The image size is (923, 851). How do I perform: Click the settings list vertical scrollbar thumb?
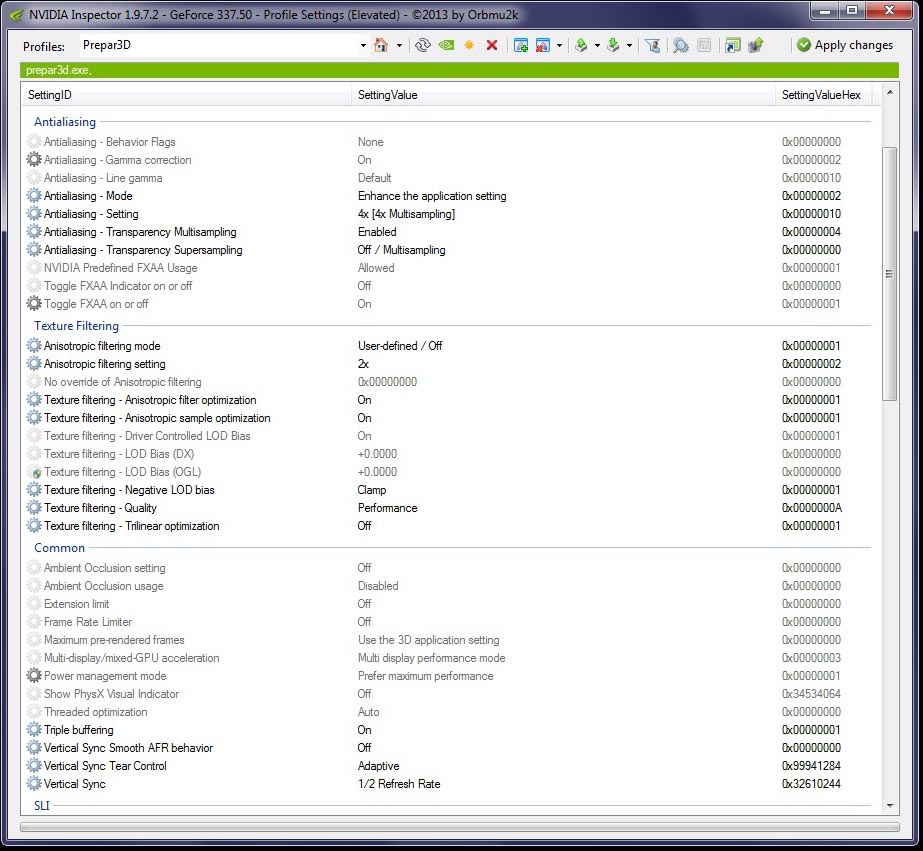point(890,274)
